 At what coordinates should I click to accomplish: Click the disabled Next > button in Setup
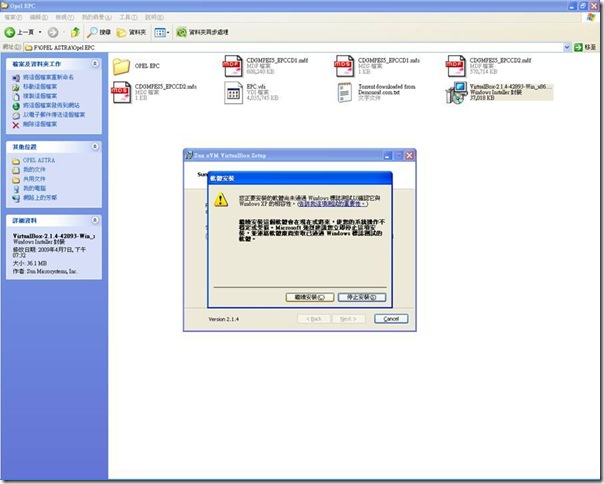[x=348, y=319]
